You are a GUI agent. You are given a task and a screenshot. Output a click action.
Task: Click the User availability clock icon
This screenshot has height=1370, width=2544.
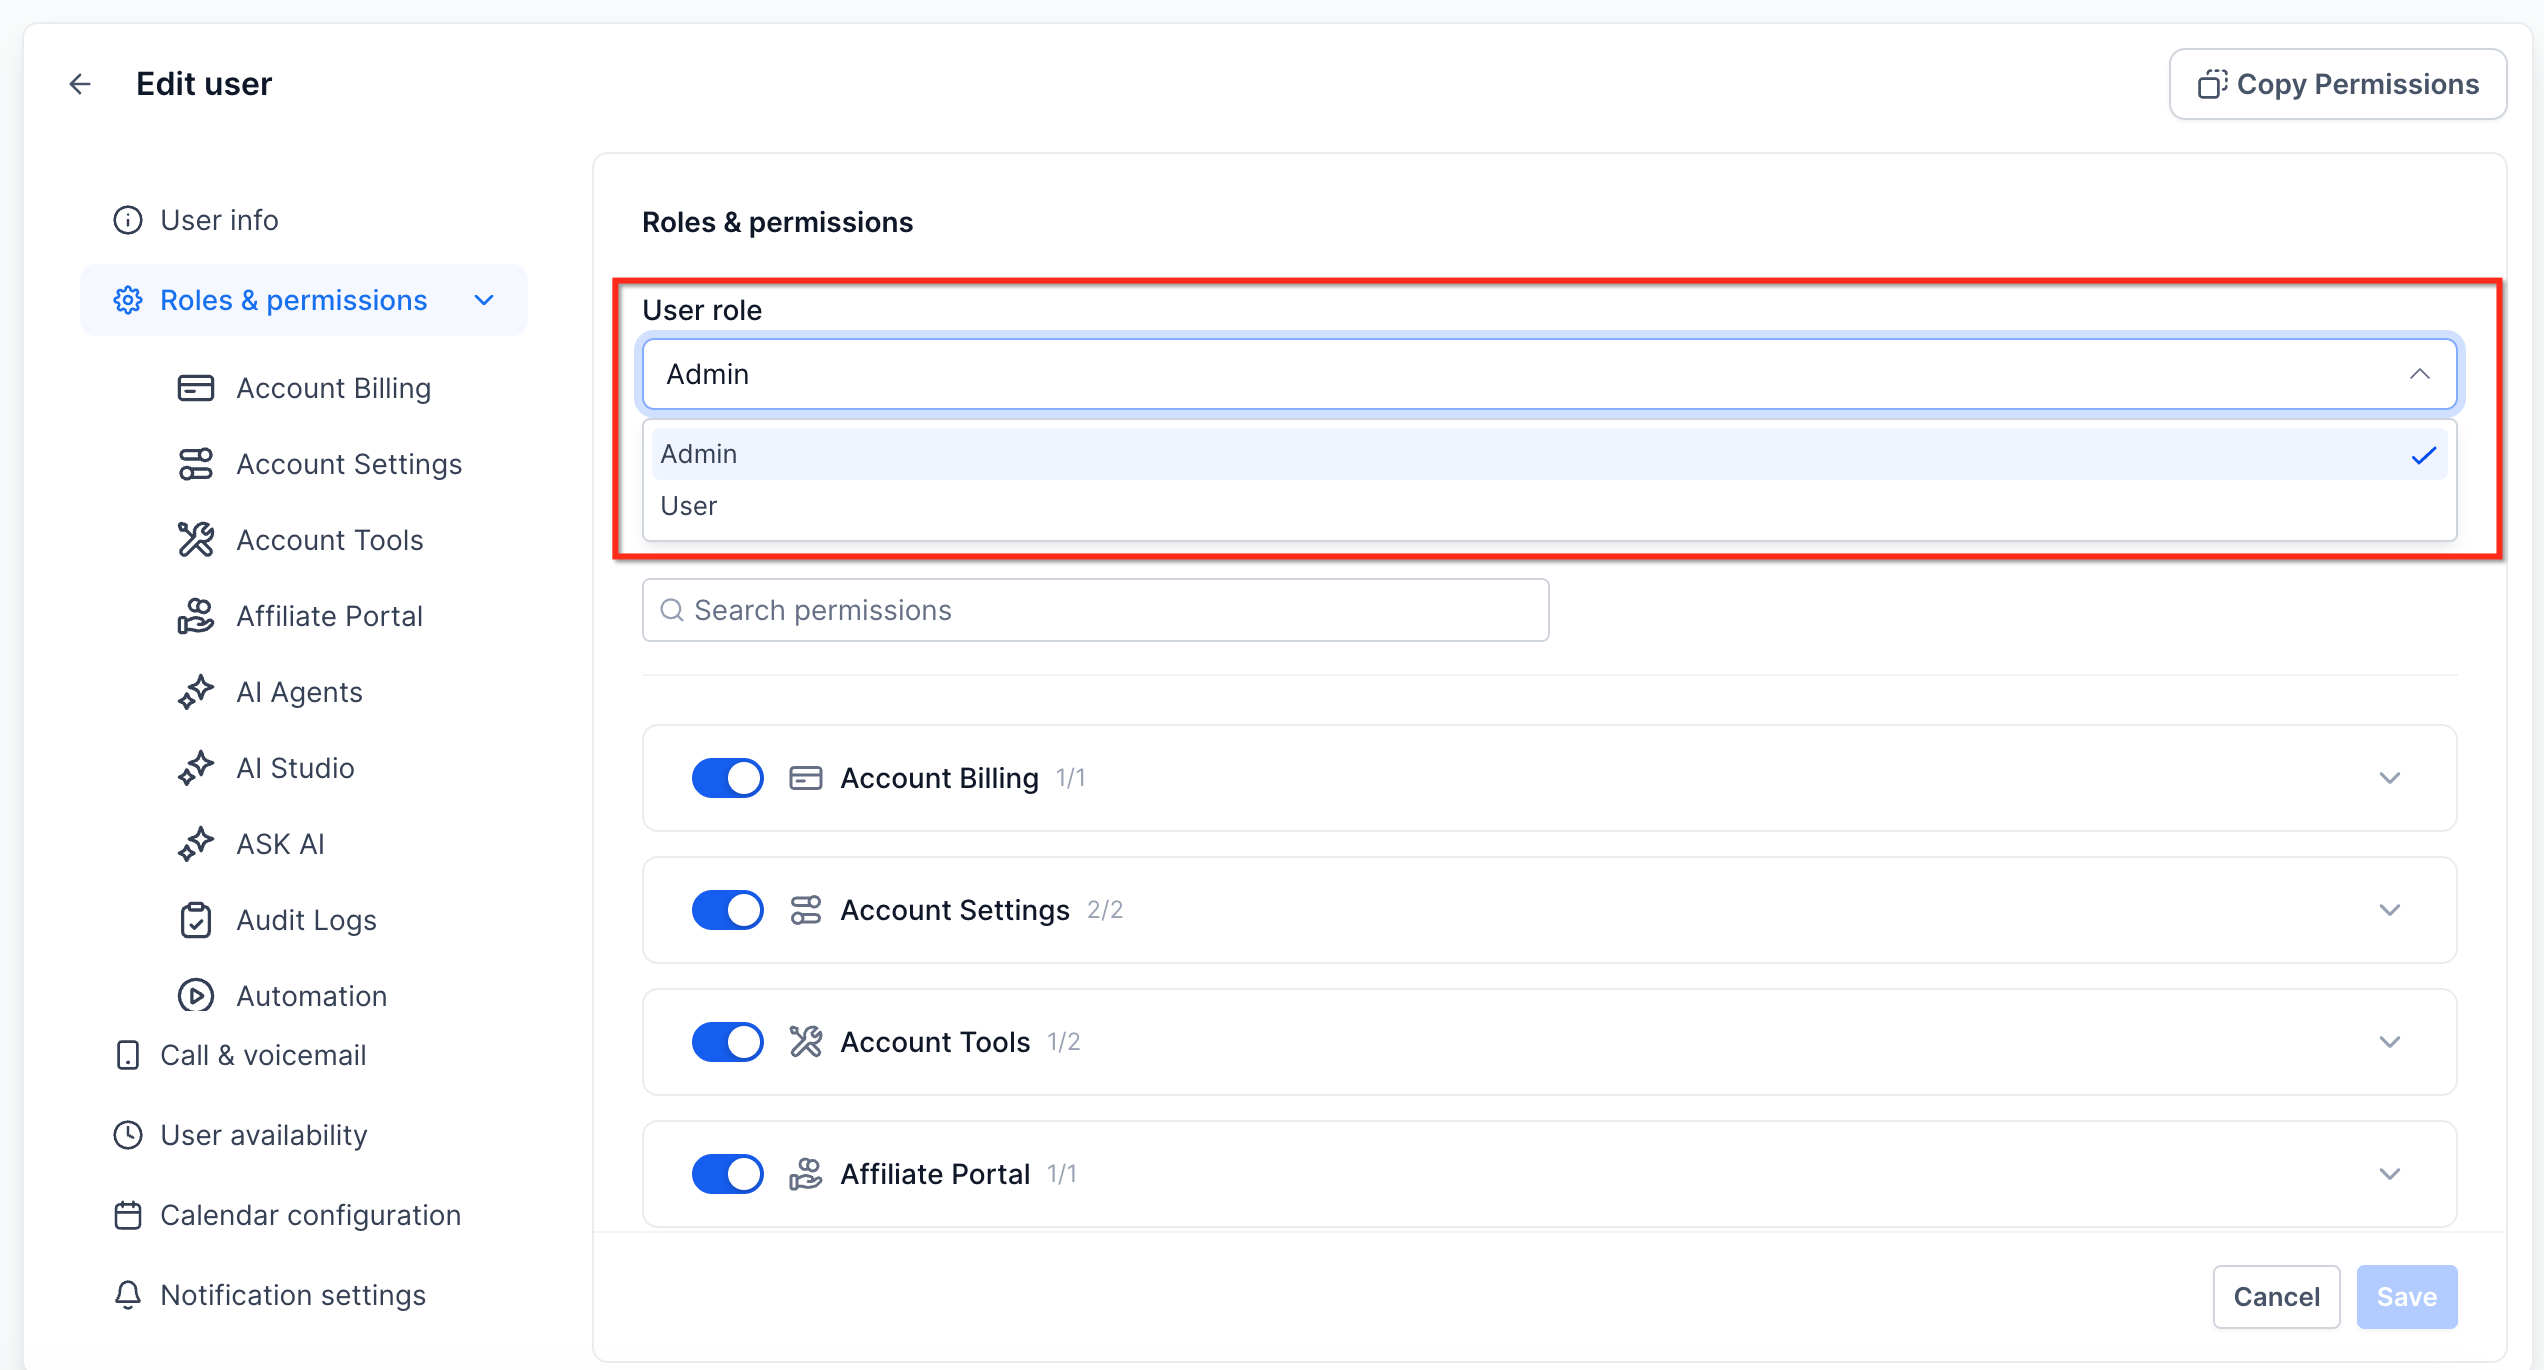coord(128,1135)
